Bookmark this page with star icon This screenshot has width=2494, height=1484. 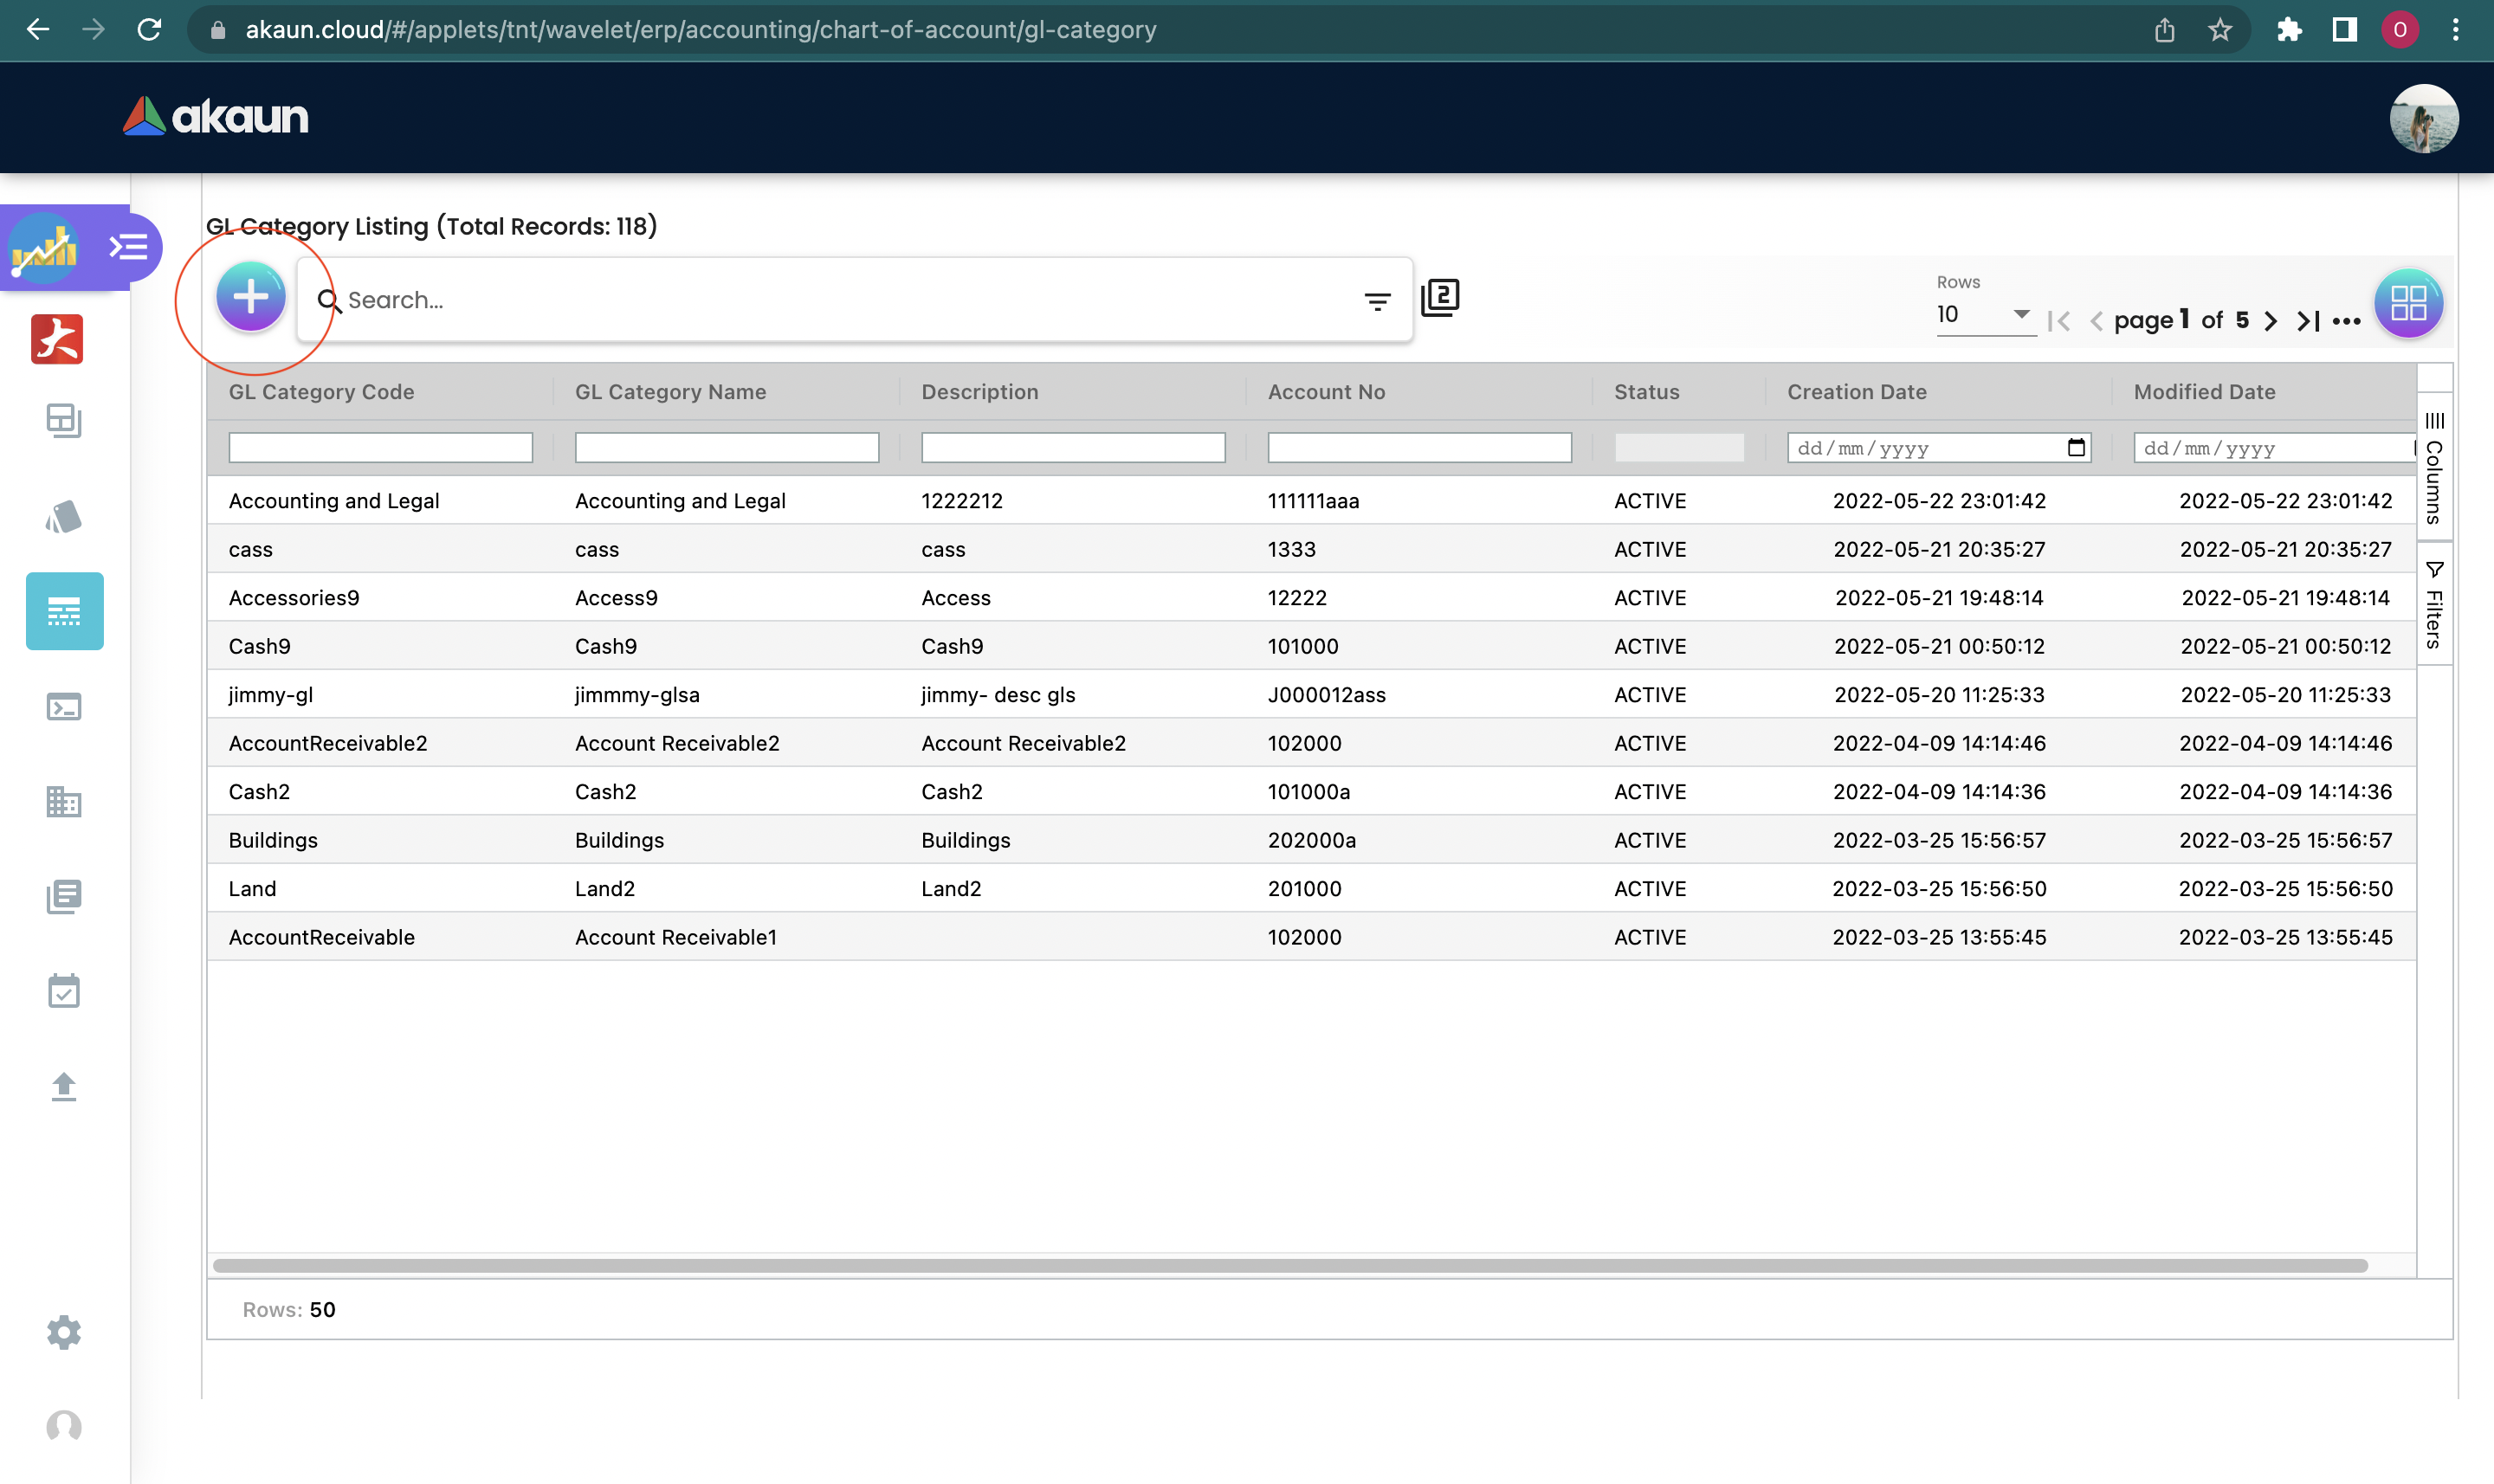click(x=2219, y=30)
